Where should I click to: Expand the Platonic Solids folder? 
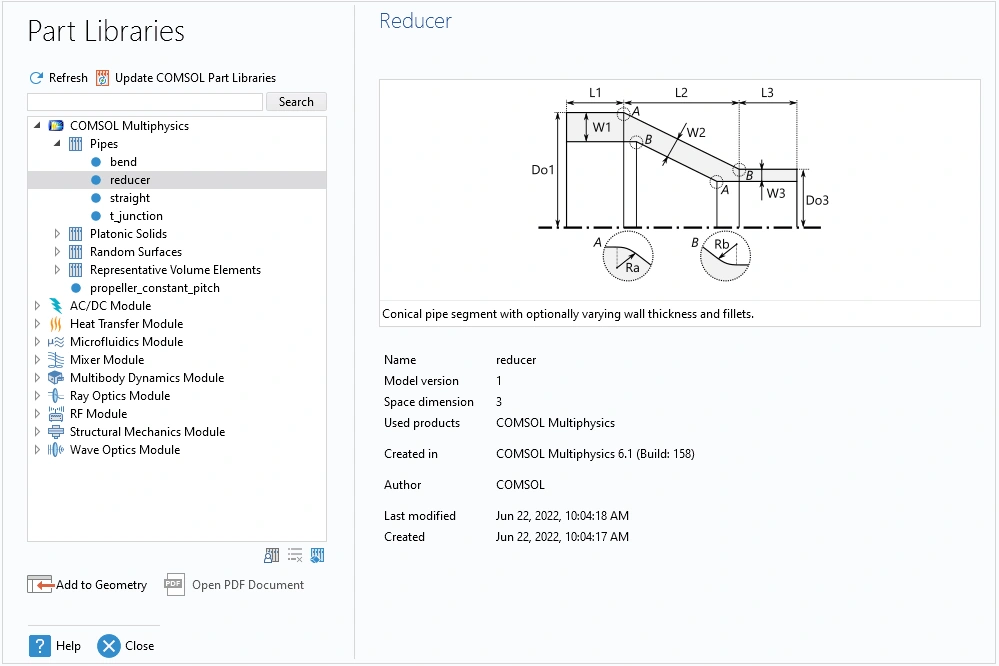click(57, 234)
